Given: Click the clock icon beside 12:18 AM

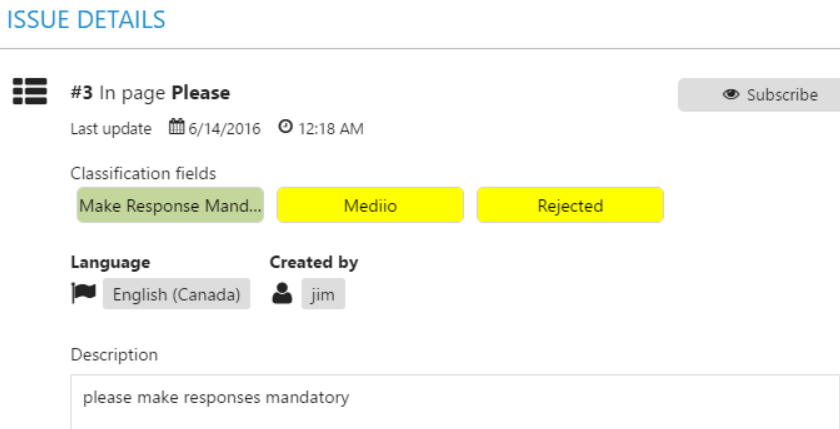Looking at the screenshot, I should [286, 127].
